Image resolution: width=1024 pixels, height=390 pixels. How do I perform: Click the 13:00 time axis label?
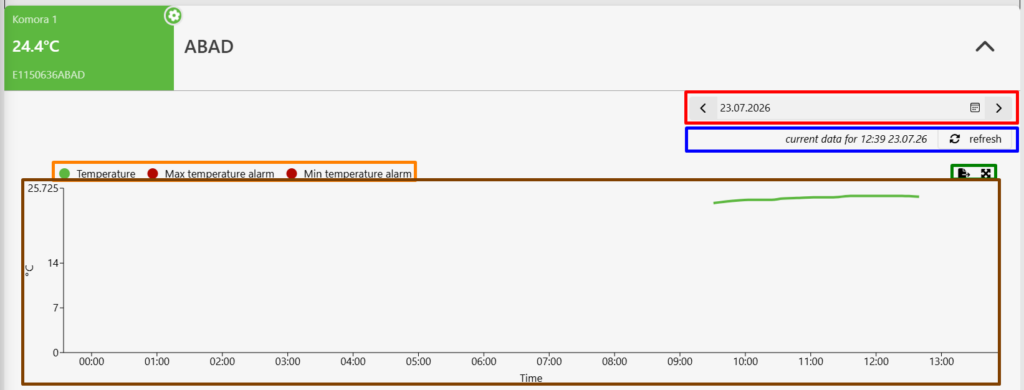click(941, 361)
